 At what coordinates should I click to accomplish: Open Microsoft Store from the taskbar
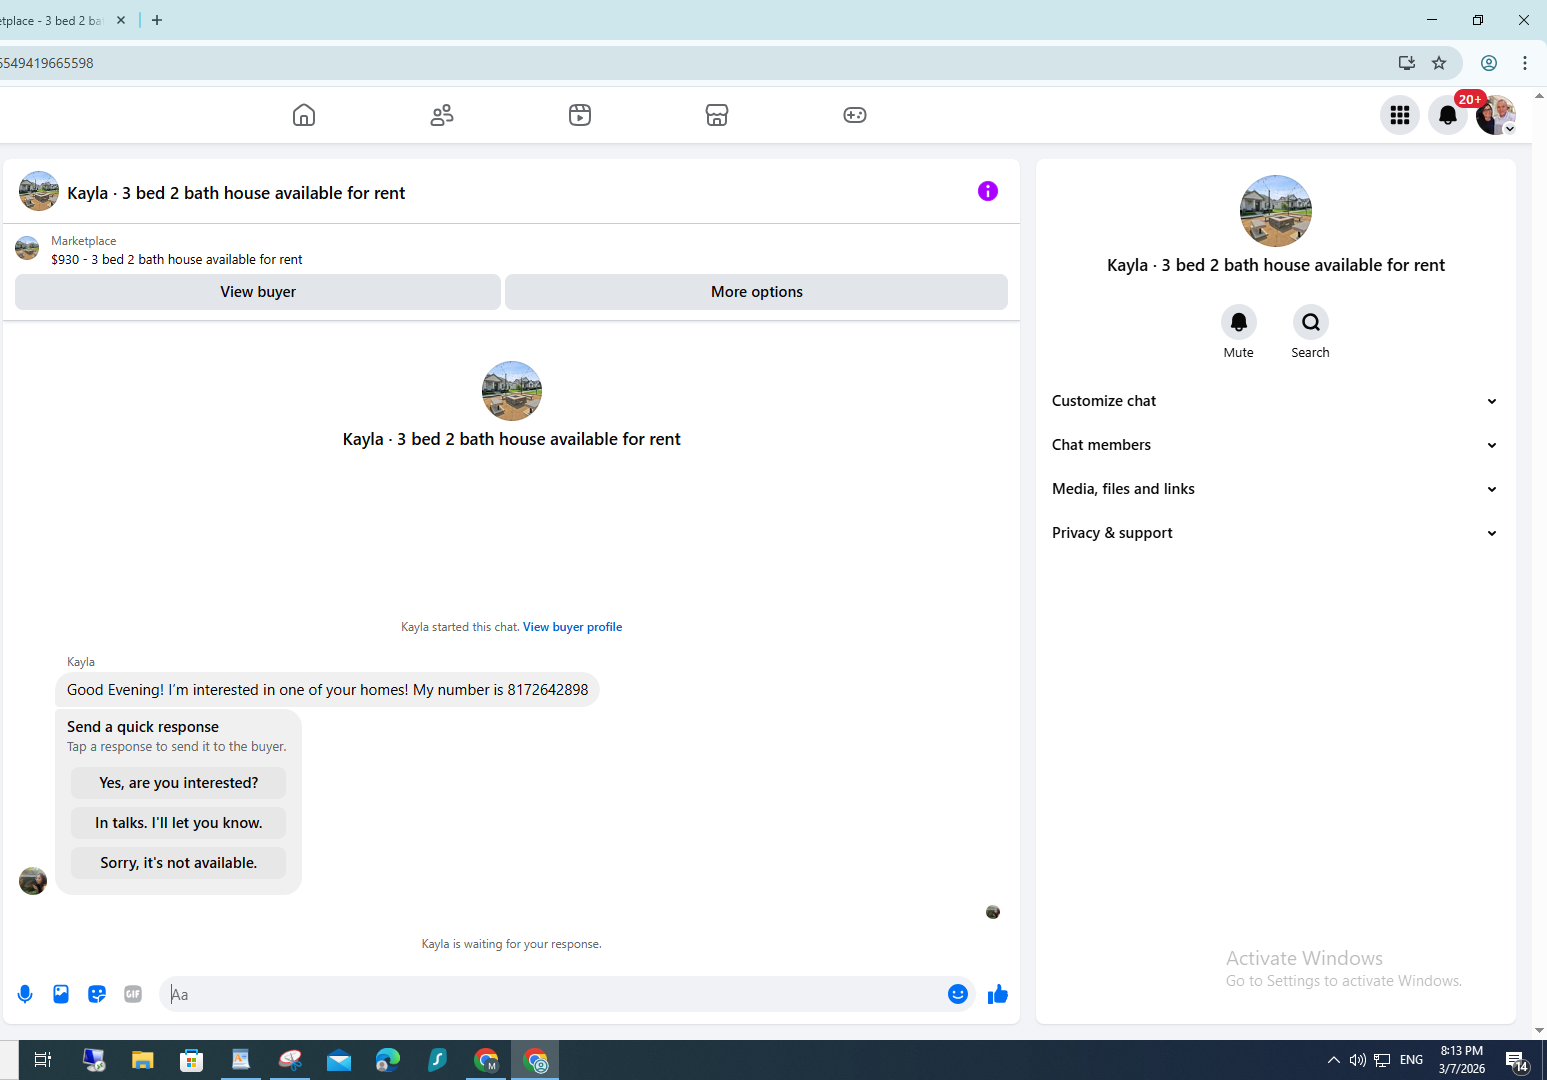click(x=191, y=1060)
